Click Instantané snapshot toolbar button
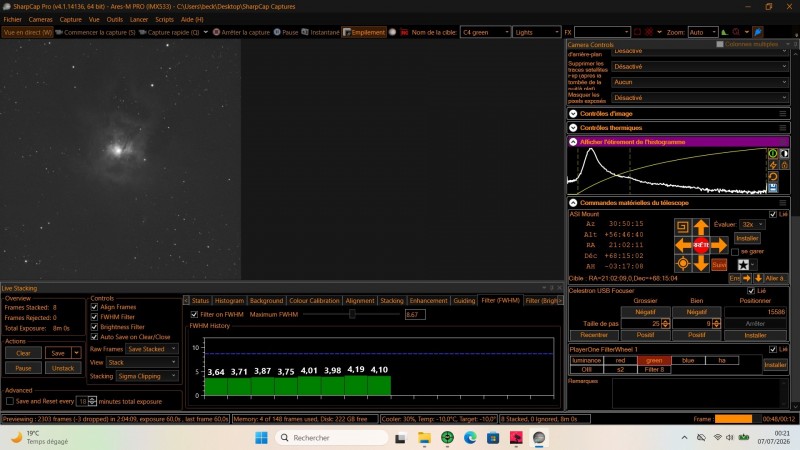This screenshot has width=800, height=450. 320,32
